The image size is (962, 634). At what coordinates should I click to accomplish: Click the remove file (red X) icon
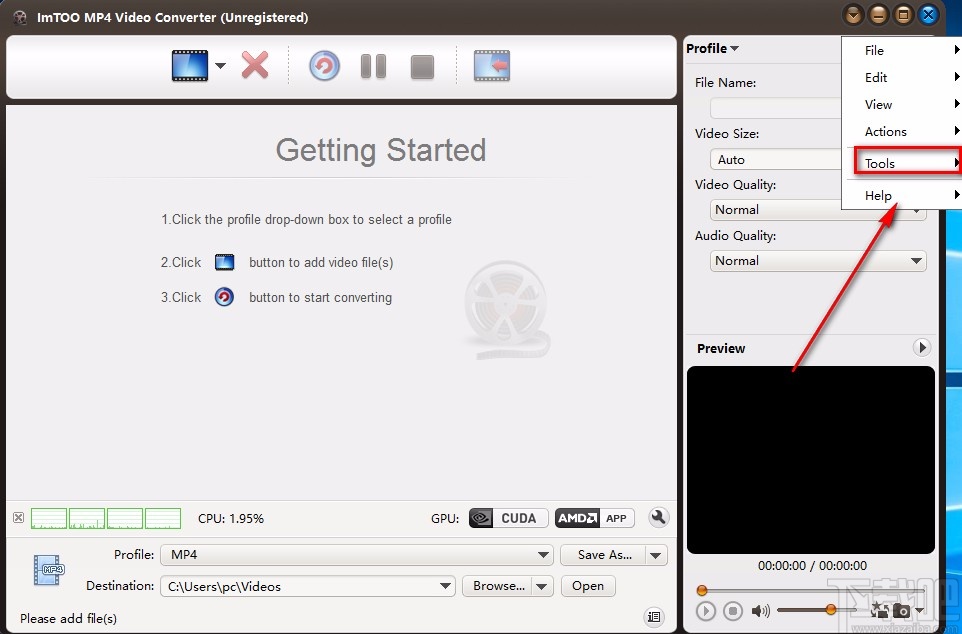254,65
